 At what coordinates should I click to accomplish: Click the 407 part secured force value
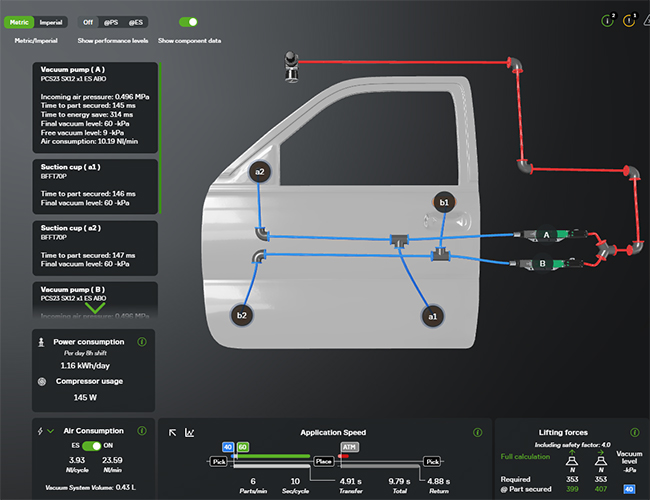(601, 489)
